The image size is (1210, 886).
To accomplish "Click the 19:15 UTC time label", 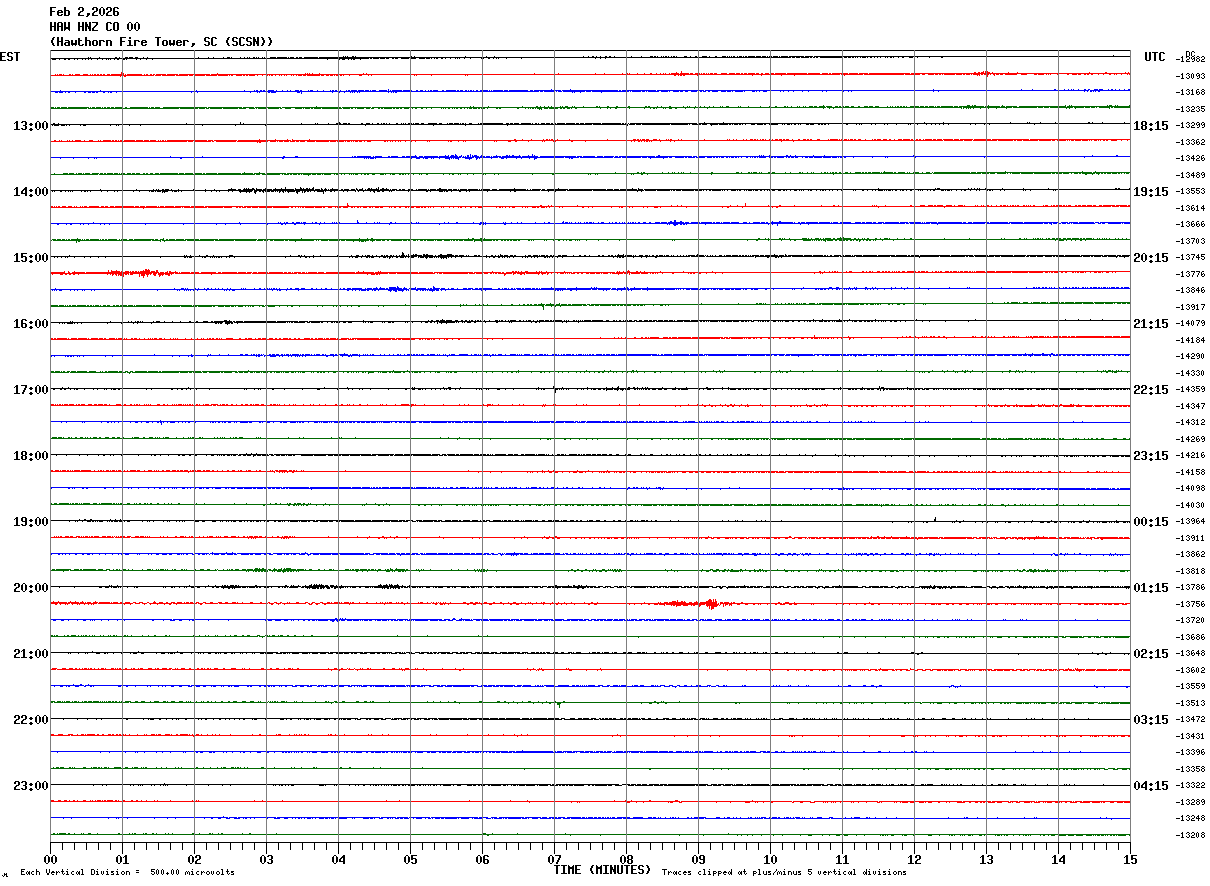I will click(x=1150, y=191).
